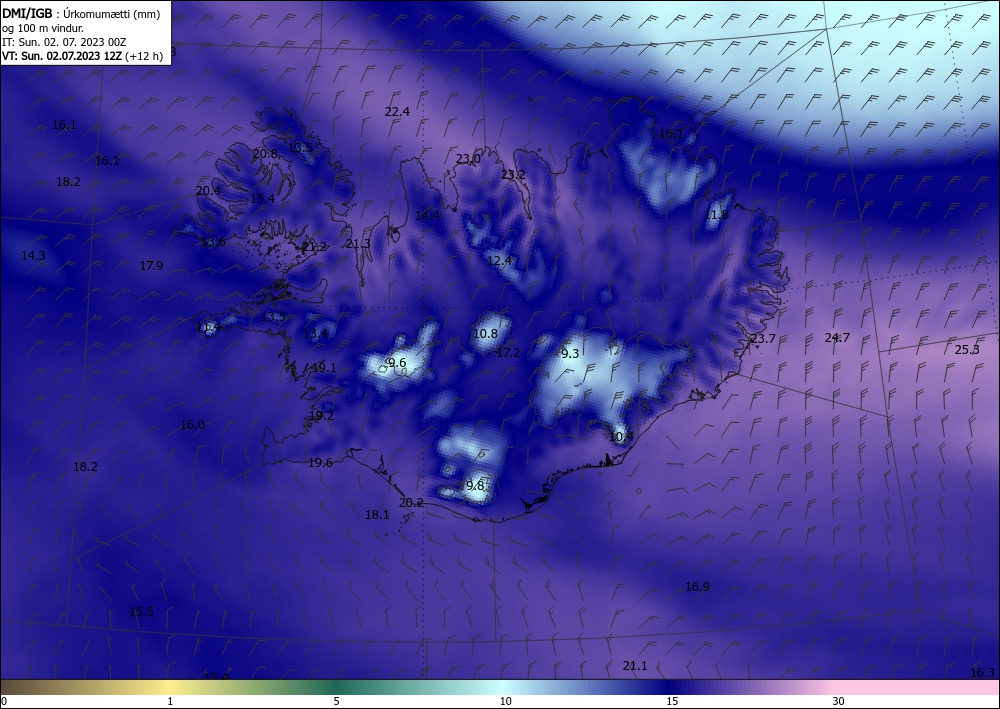Click the 25.3 value label
The width and height of the screenshot is (1000, 709).
click(x=967, y=349)
